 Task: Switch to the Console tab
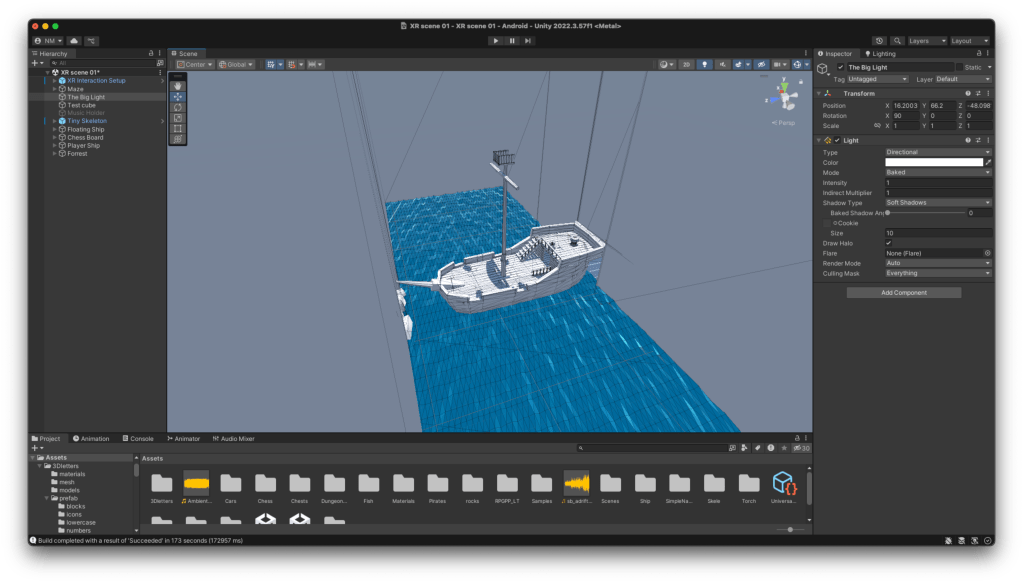point(138,438)
